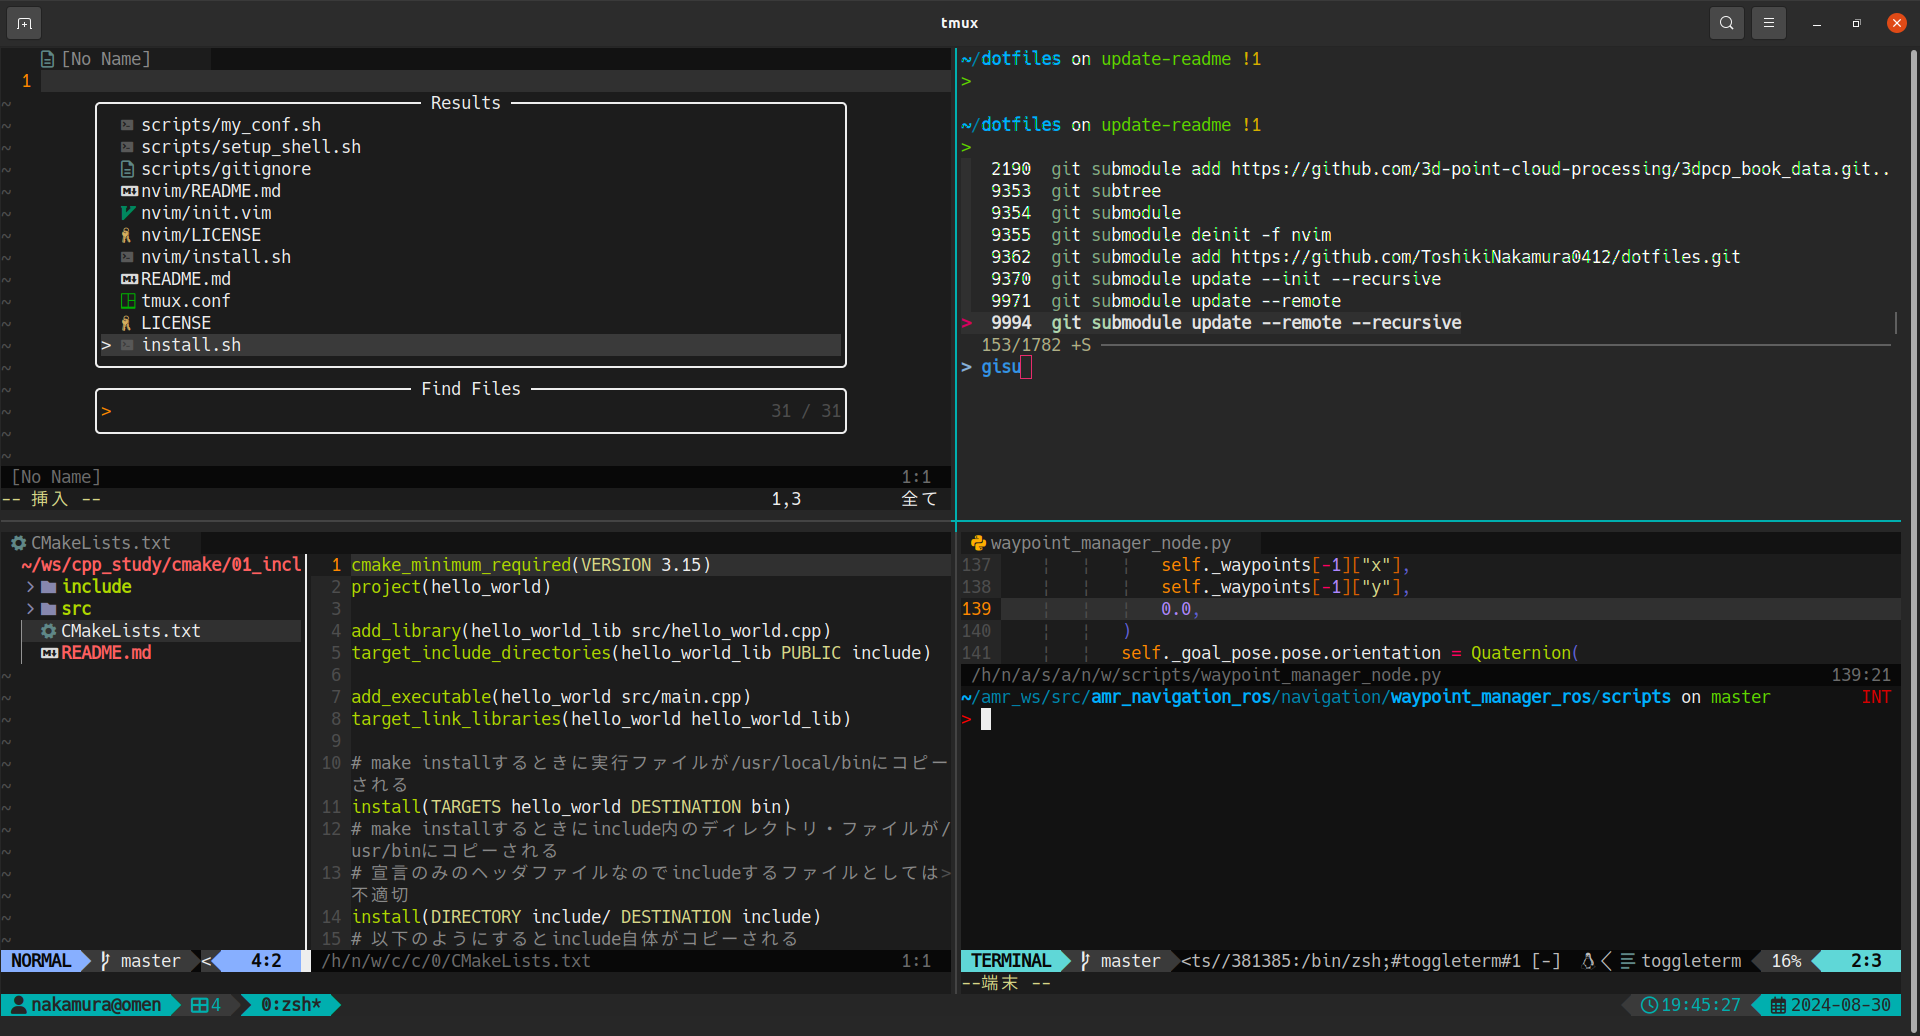Click the shell icon beside nvim/install.sh
Viewport: 1920px width, 1036px height.
pos(127,257)
